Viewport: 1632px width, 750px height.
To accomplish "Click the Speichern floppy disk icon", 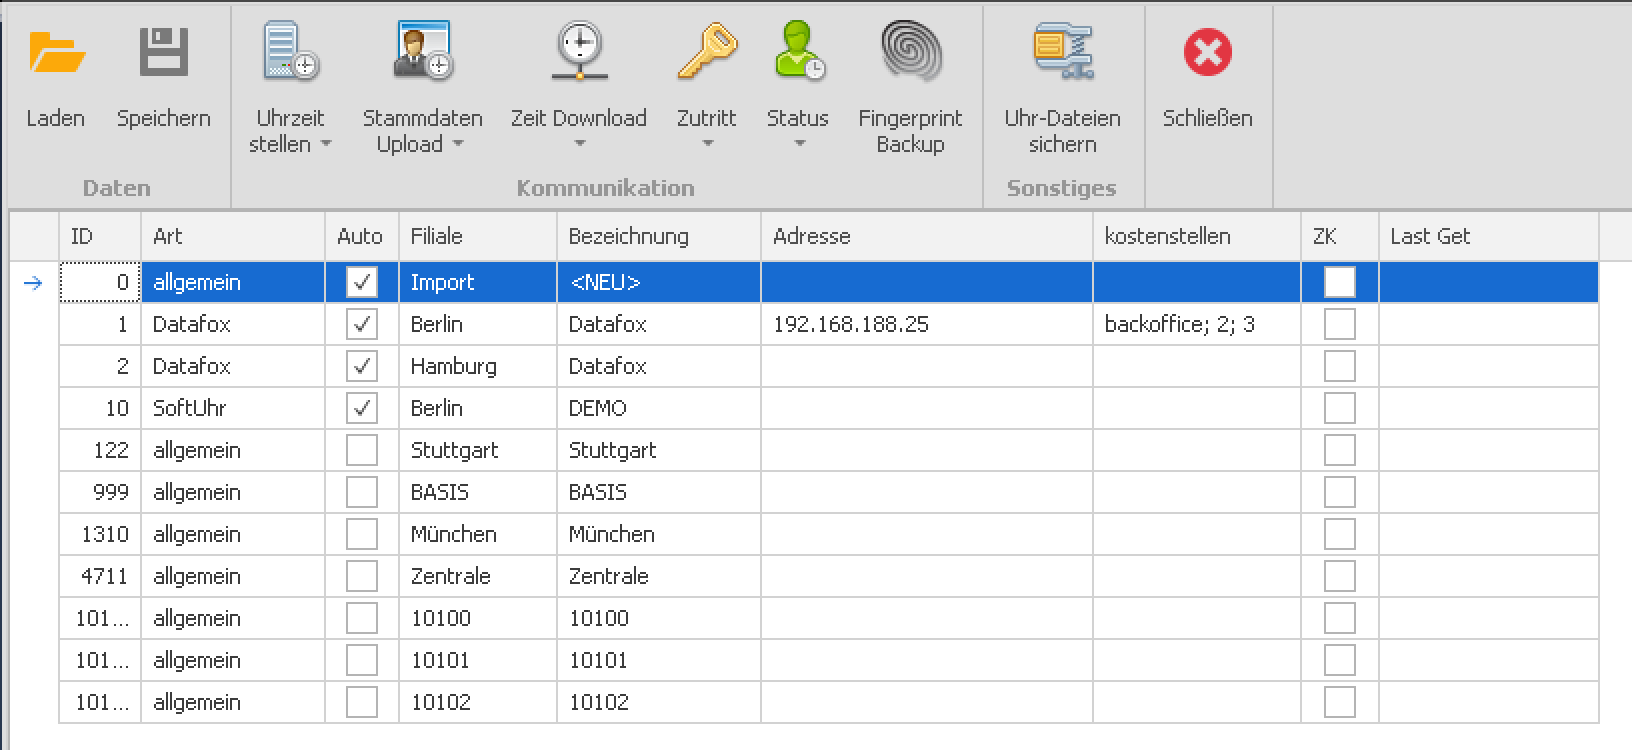I will click(164, 53).
